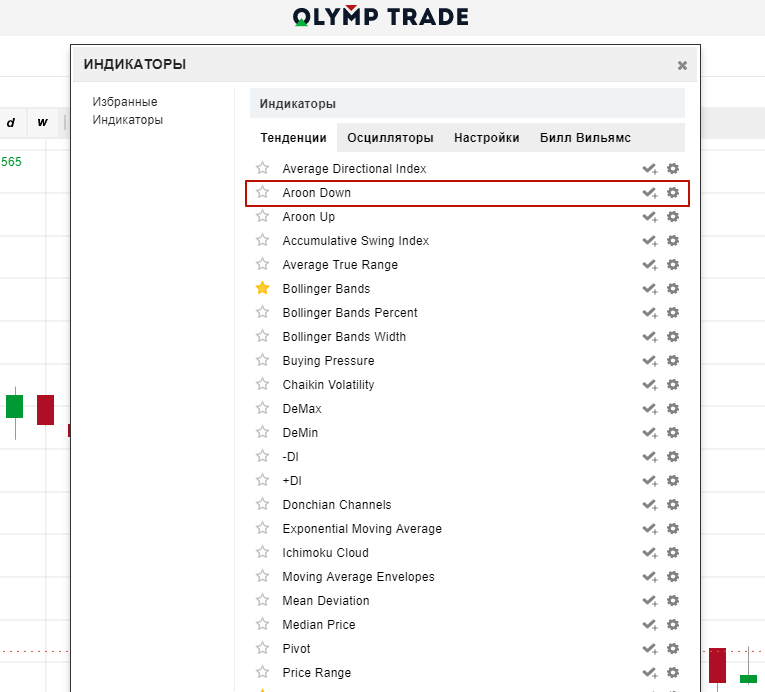The image size is (765, 692).
Task: Mark Median Price as favorite
Action: [263, 624]
